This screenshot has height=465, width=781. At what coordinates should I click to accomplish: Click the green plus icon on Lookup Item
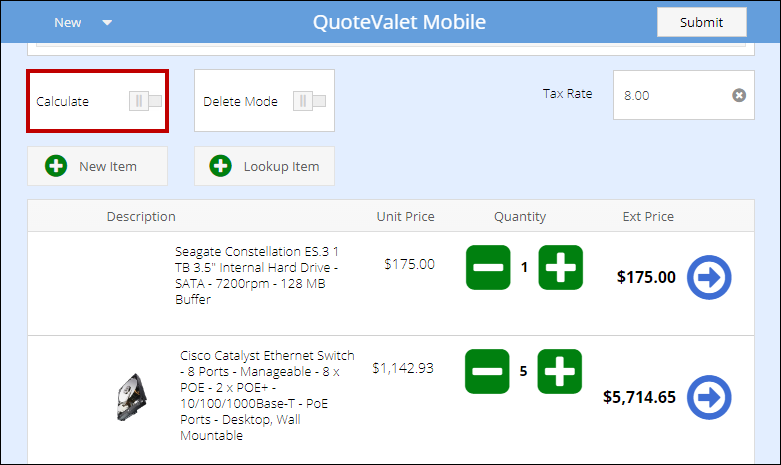coord(220,166)
